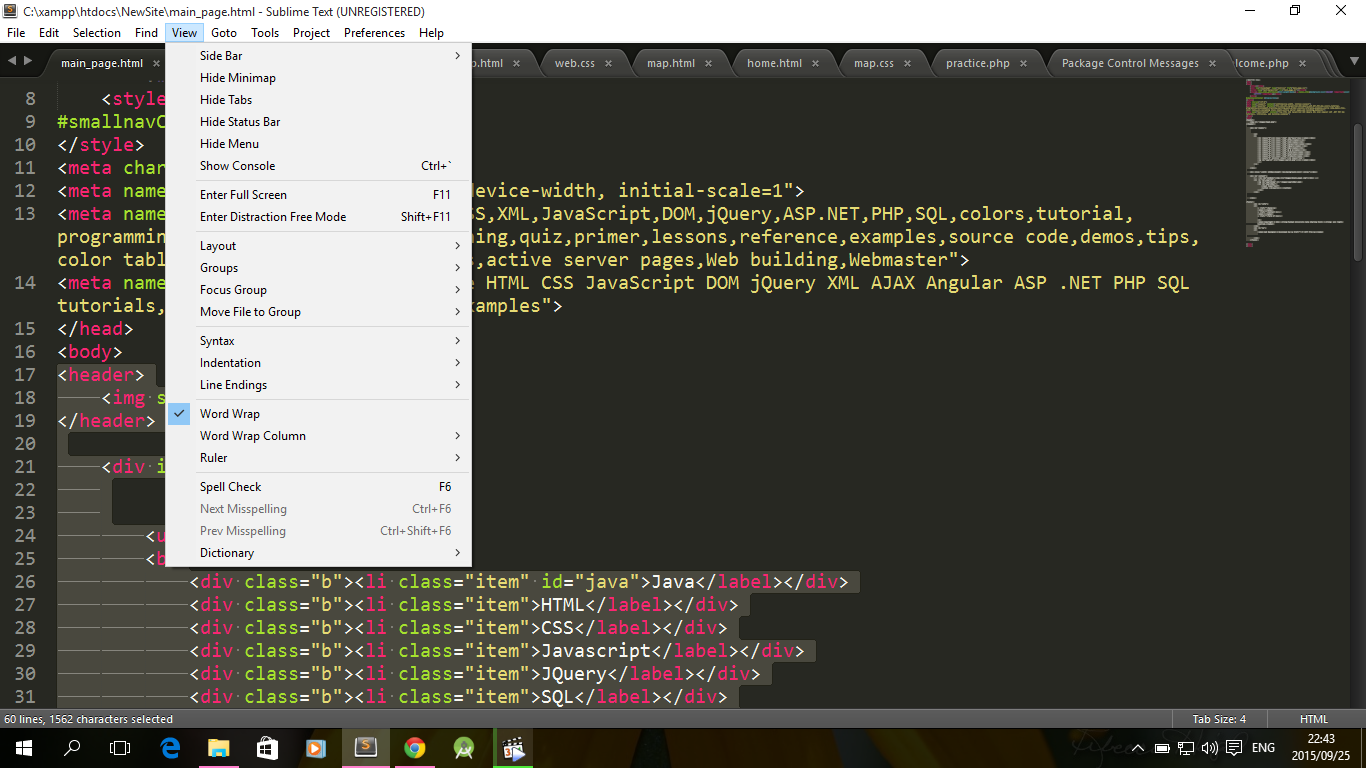
Task: Open taskbar search magnifier
Action: [x=72, y=747]
